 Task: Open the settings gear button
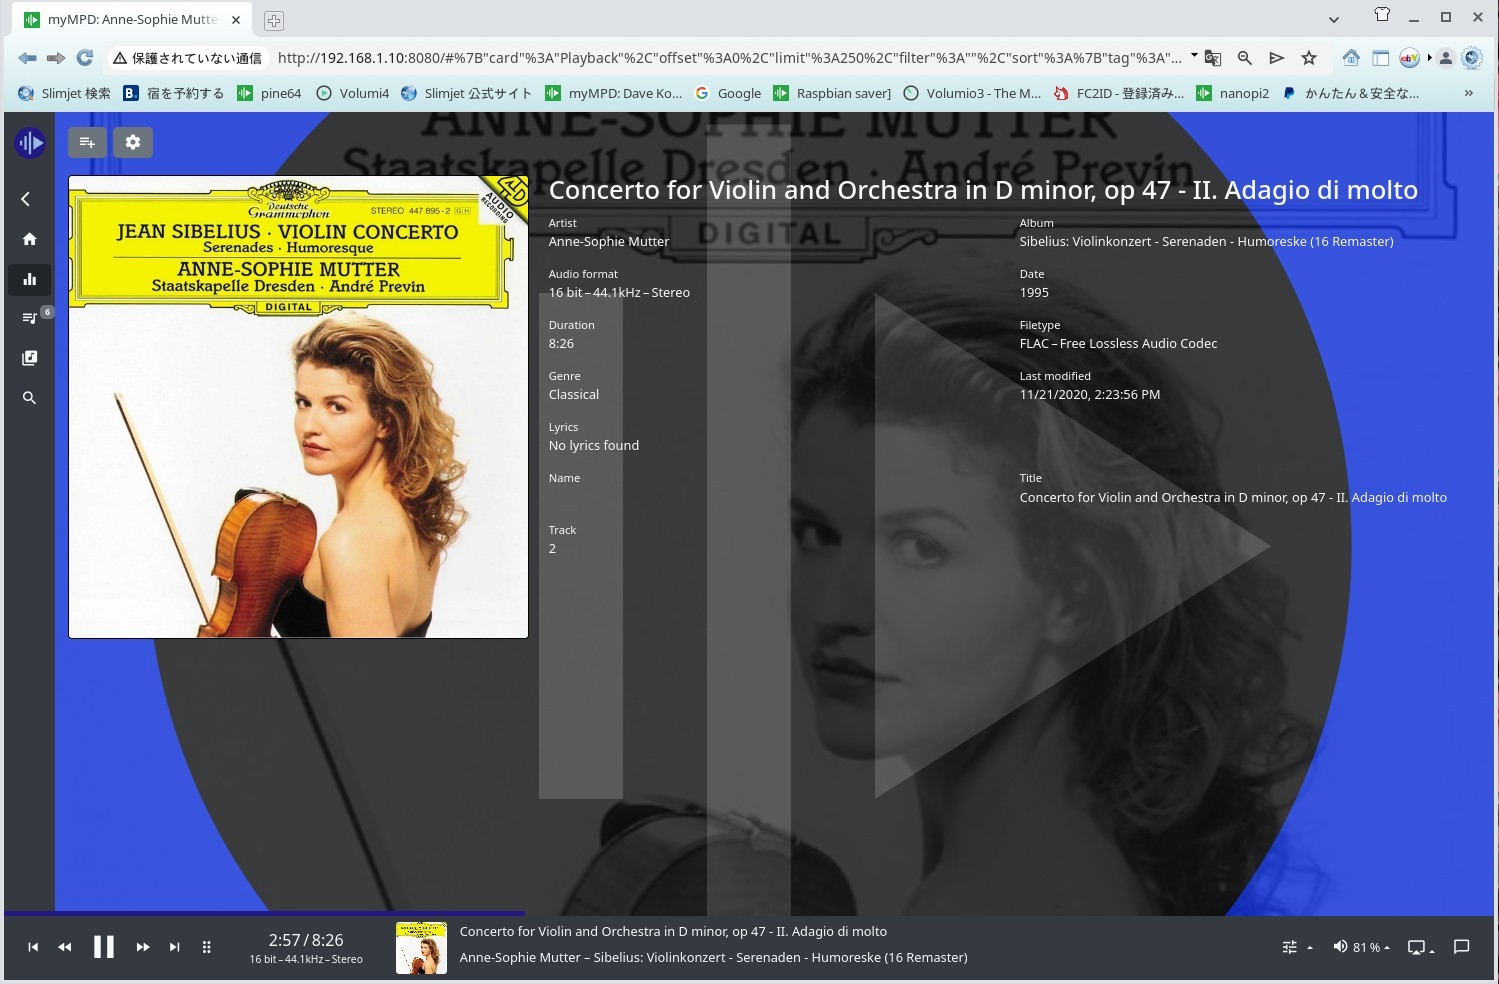coord(133,143)
